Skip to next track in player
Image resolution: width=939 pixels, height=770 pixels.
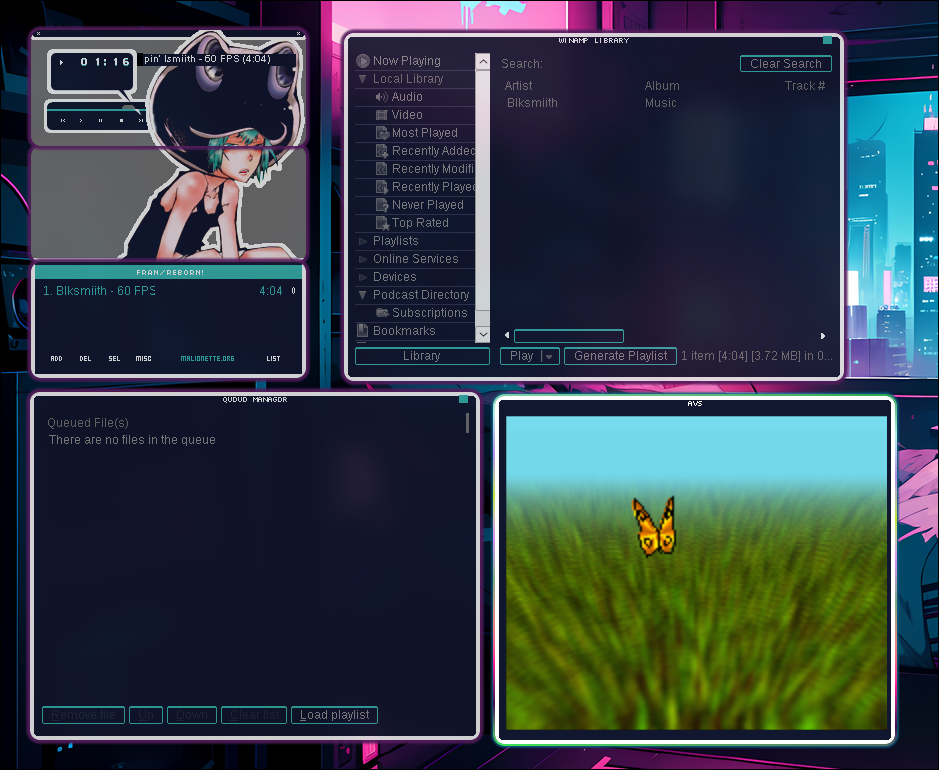click(141, 120)
